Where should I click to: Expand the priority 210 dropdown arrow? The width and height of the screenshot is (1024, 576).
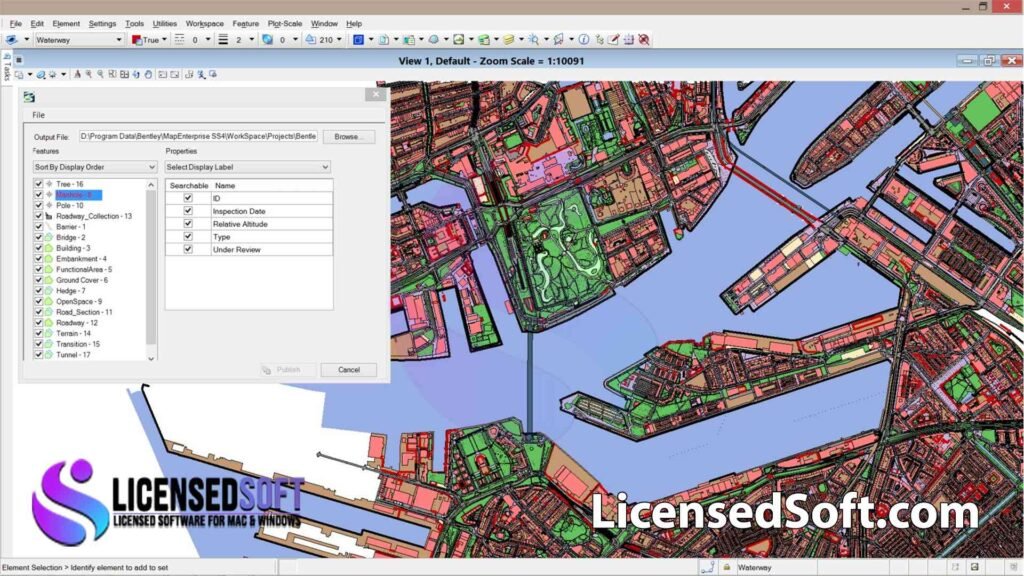tap(339, 40)
